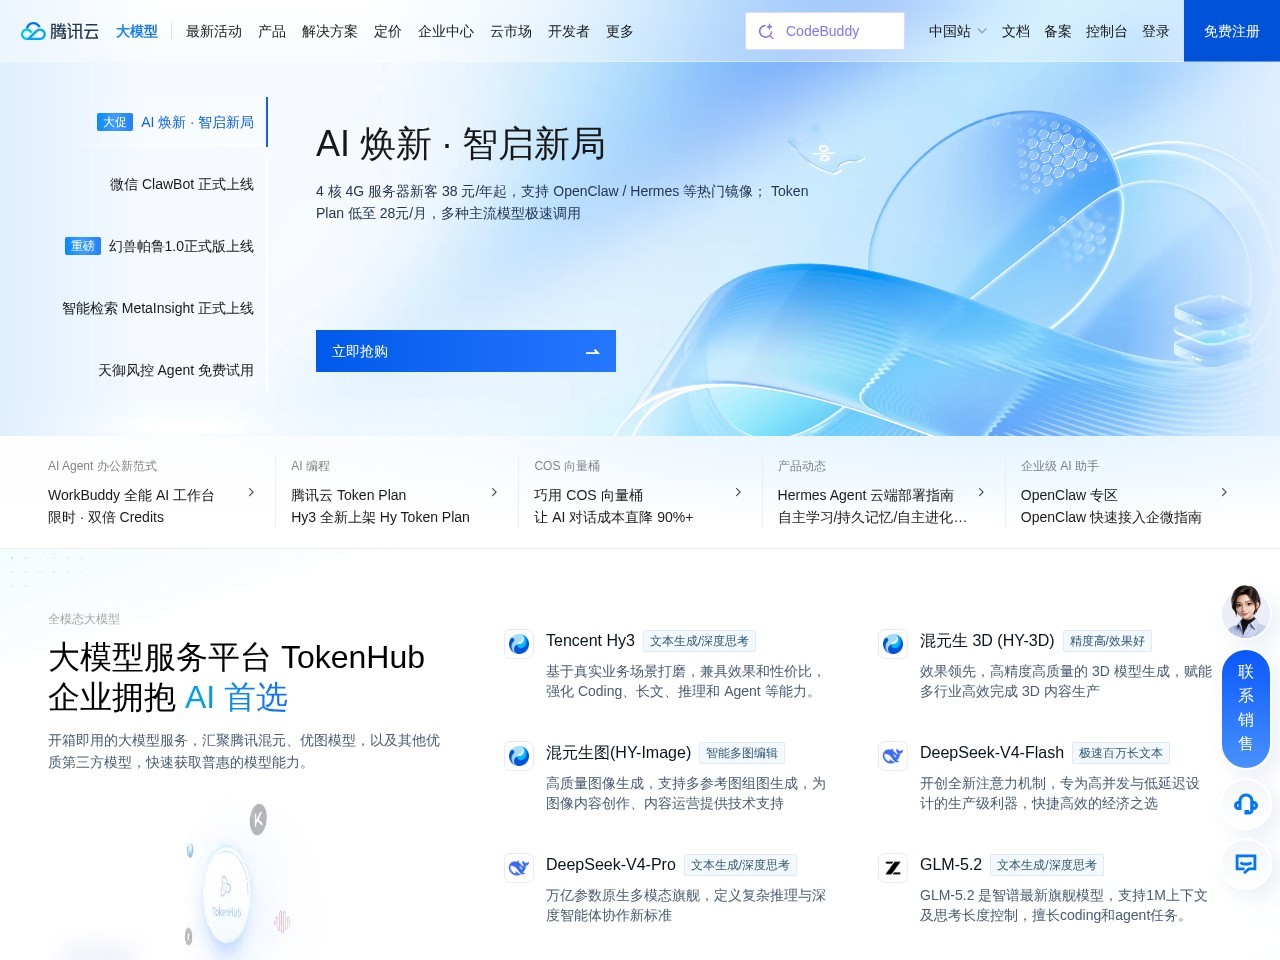Open the 混元生图(HY-Image) title
This screenshot has height=960, width=1280.
pyautogui.click(x=618, y=752)
